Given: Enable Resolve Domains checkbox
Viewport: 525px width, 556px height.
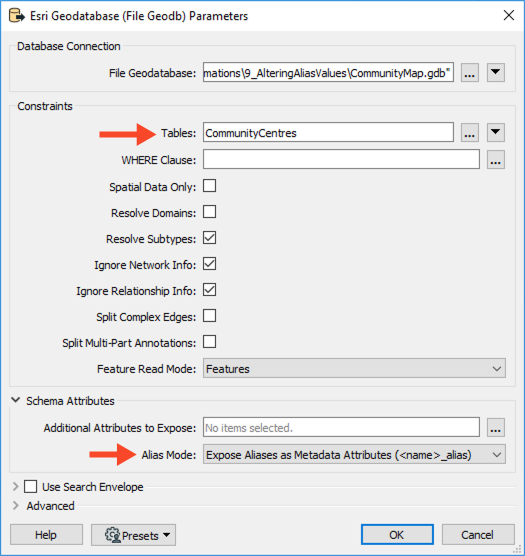Looking at the screenshot, I should [x=210, y=212].
